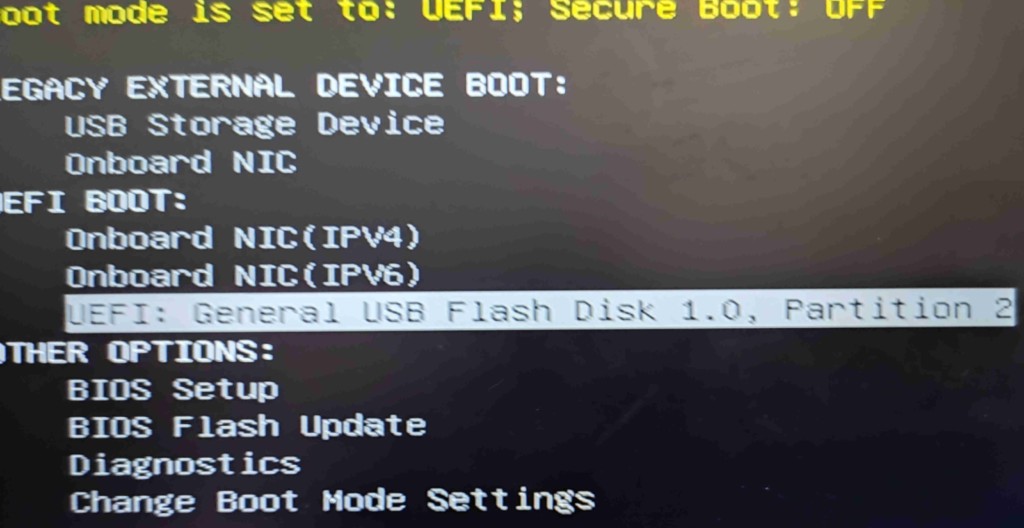Pick the IPV6 network boot entry

243,276
